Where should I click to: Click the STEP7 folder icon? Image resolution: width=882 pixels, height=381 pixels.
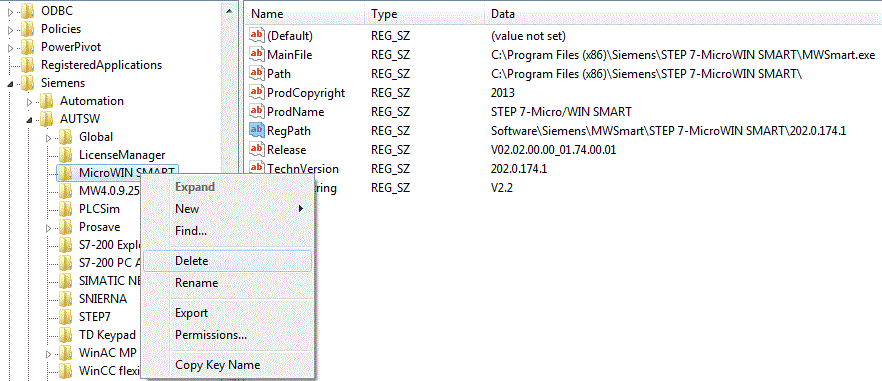point(66,317)
